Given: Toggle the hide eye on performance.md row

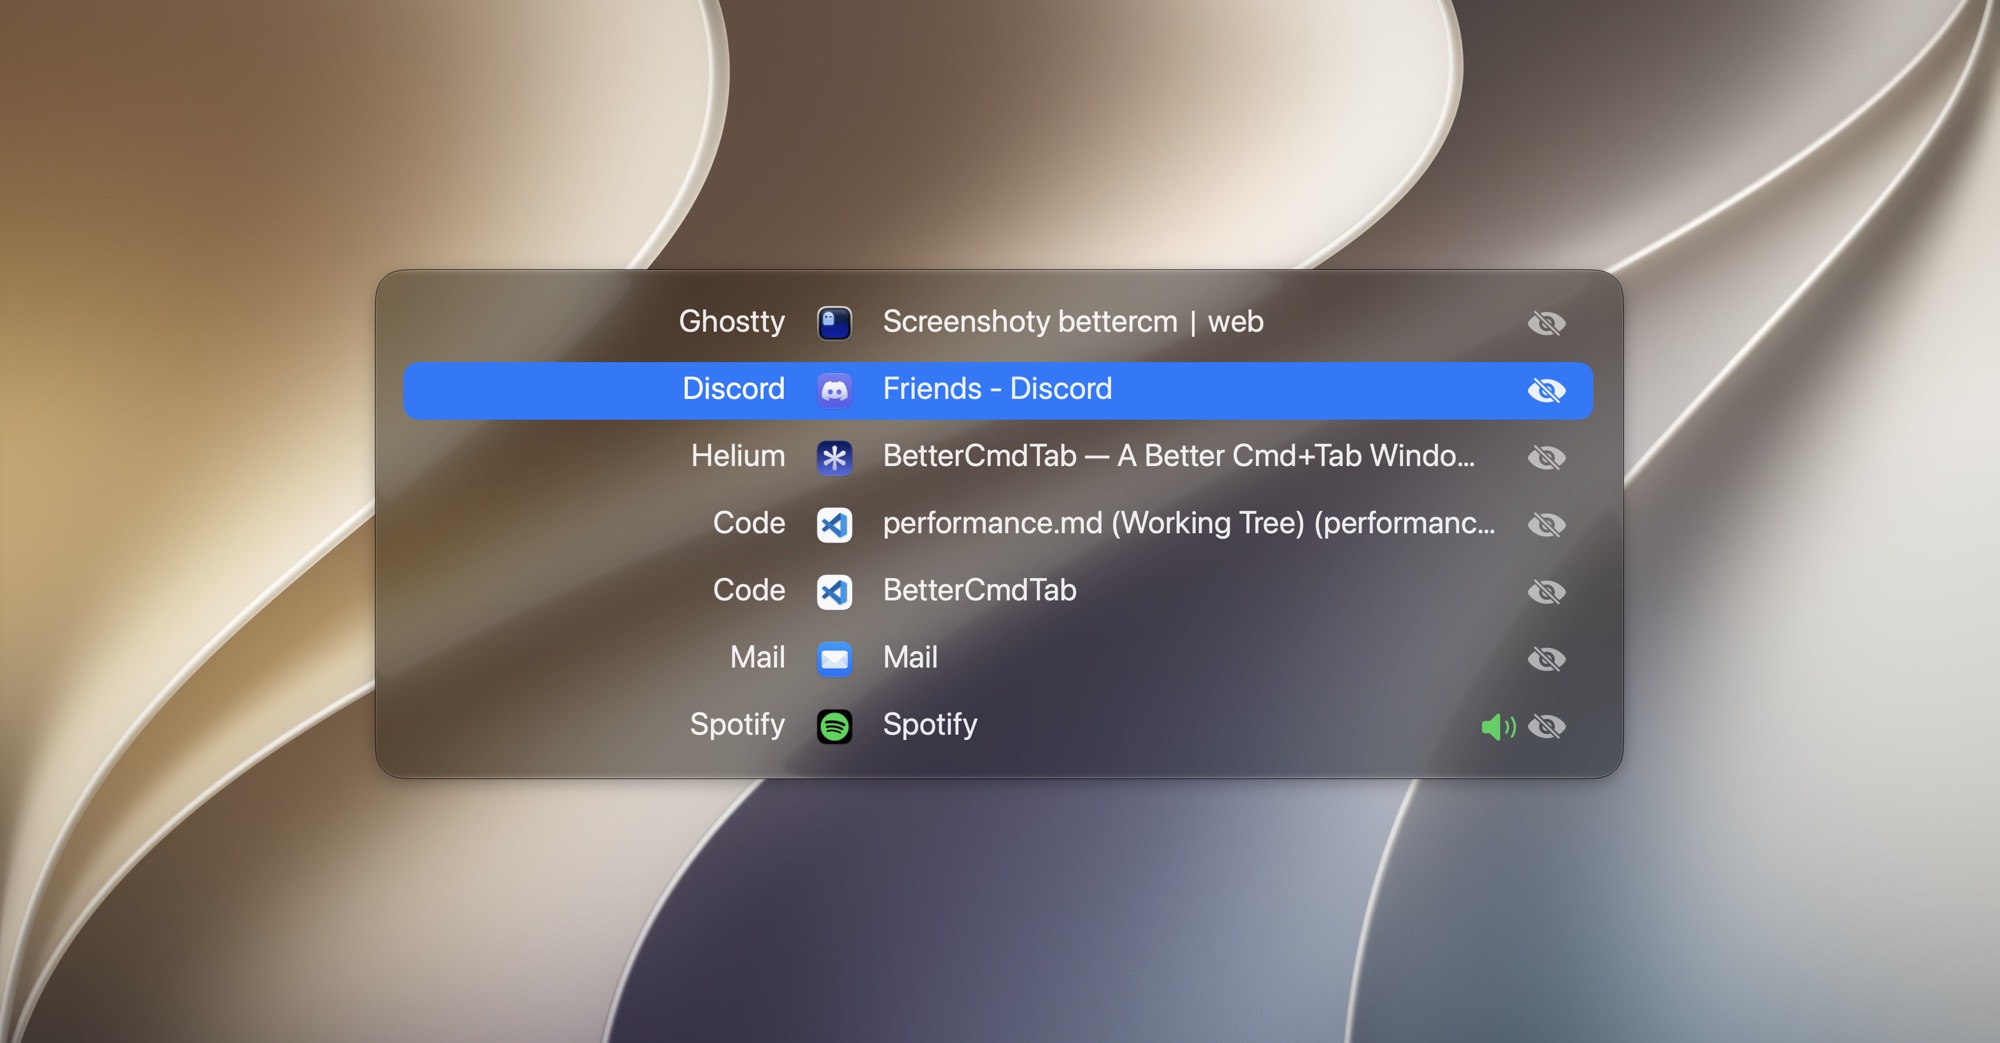Looking at the screenshot, I should (1546, 524).
